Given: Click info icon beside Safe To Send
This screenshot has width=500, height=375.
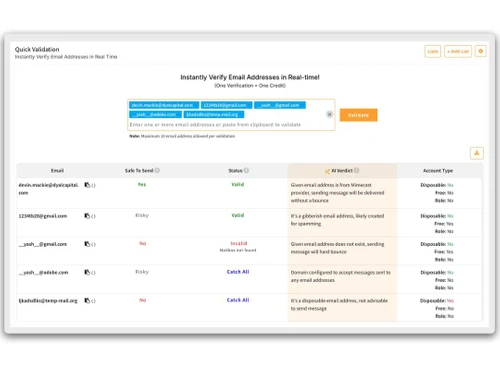Looking at the screenshot, I should click(157, 170).
